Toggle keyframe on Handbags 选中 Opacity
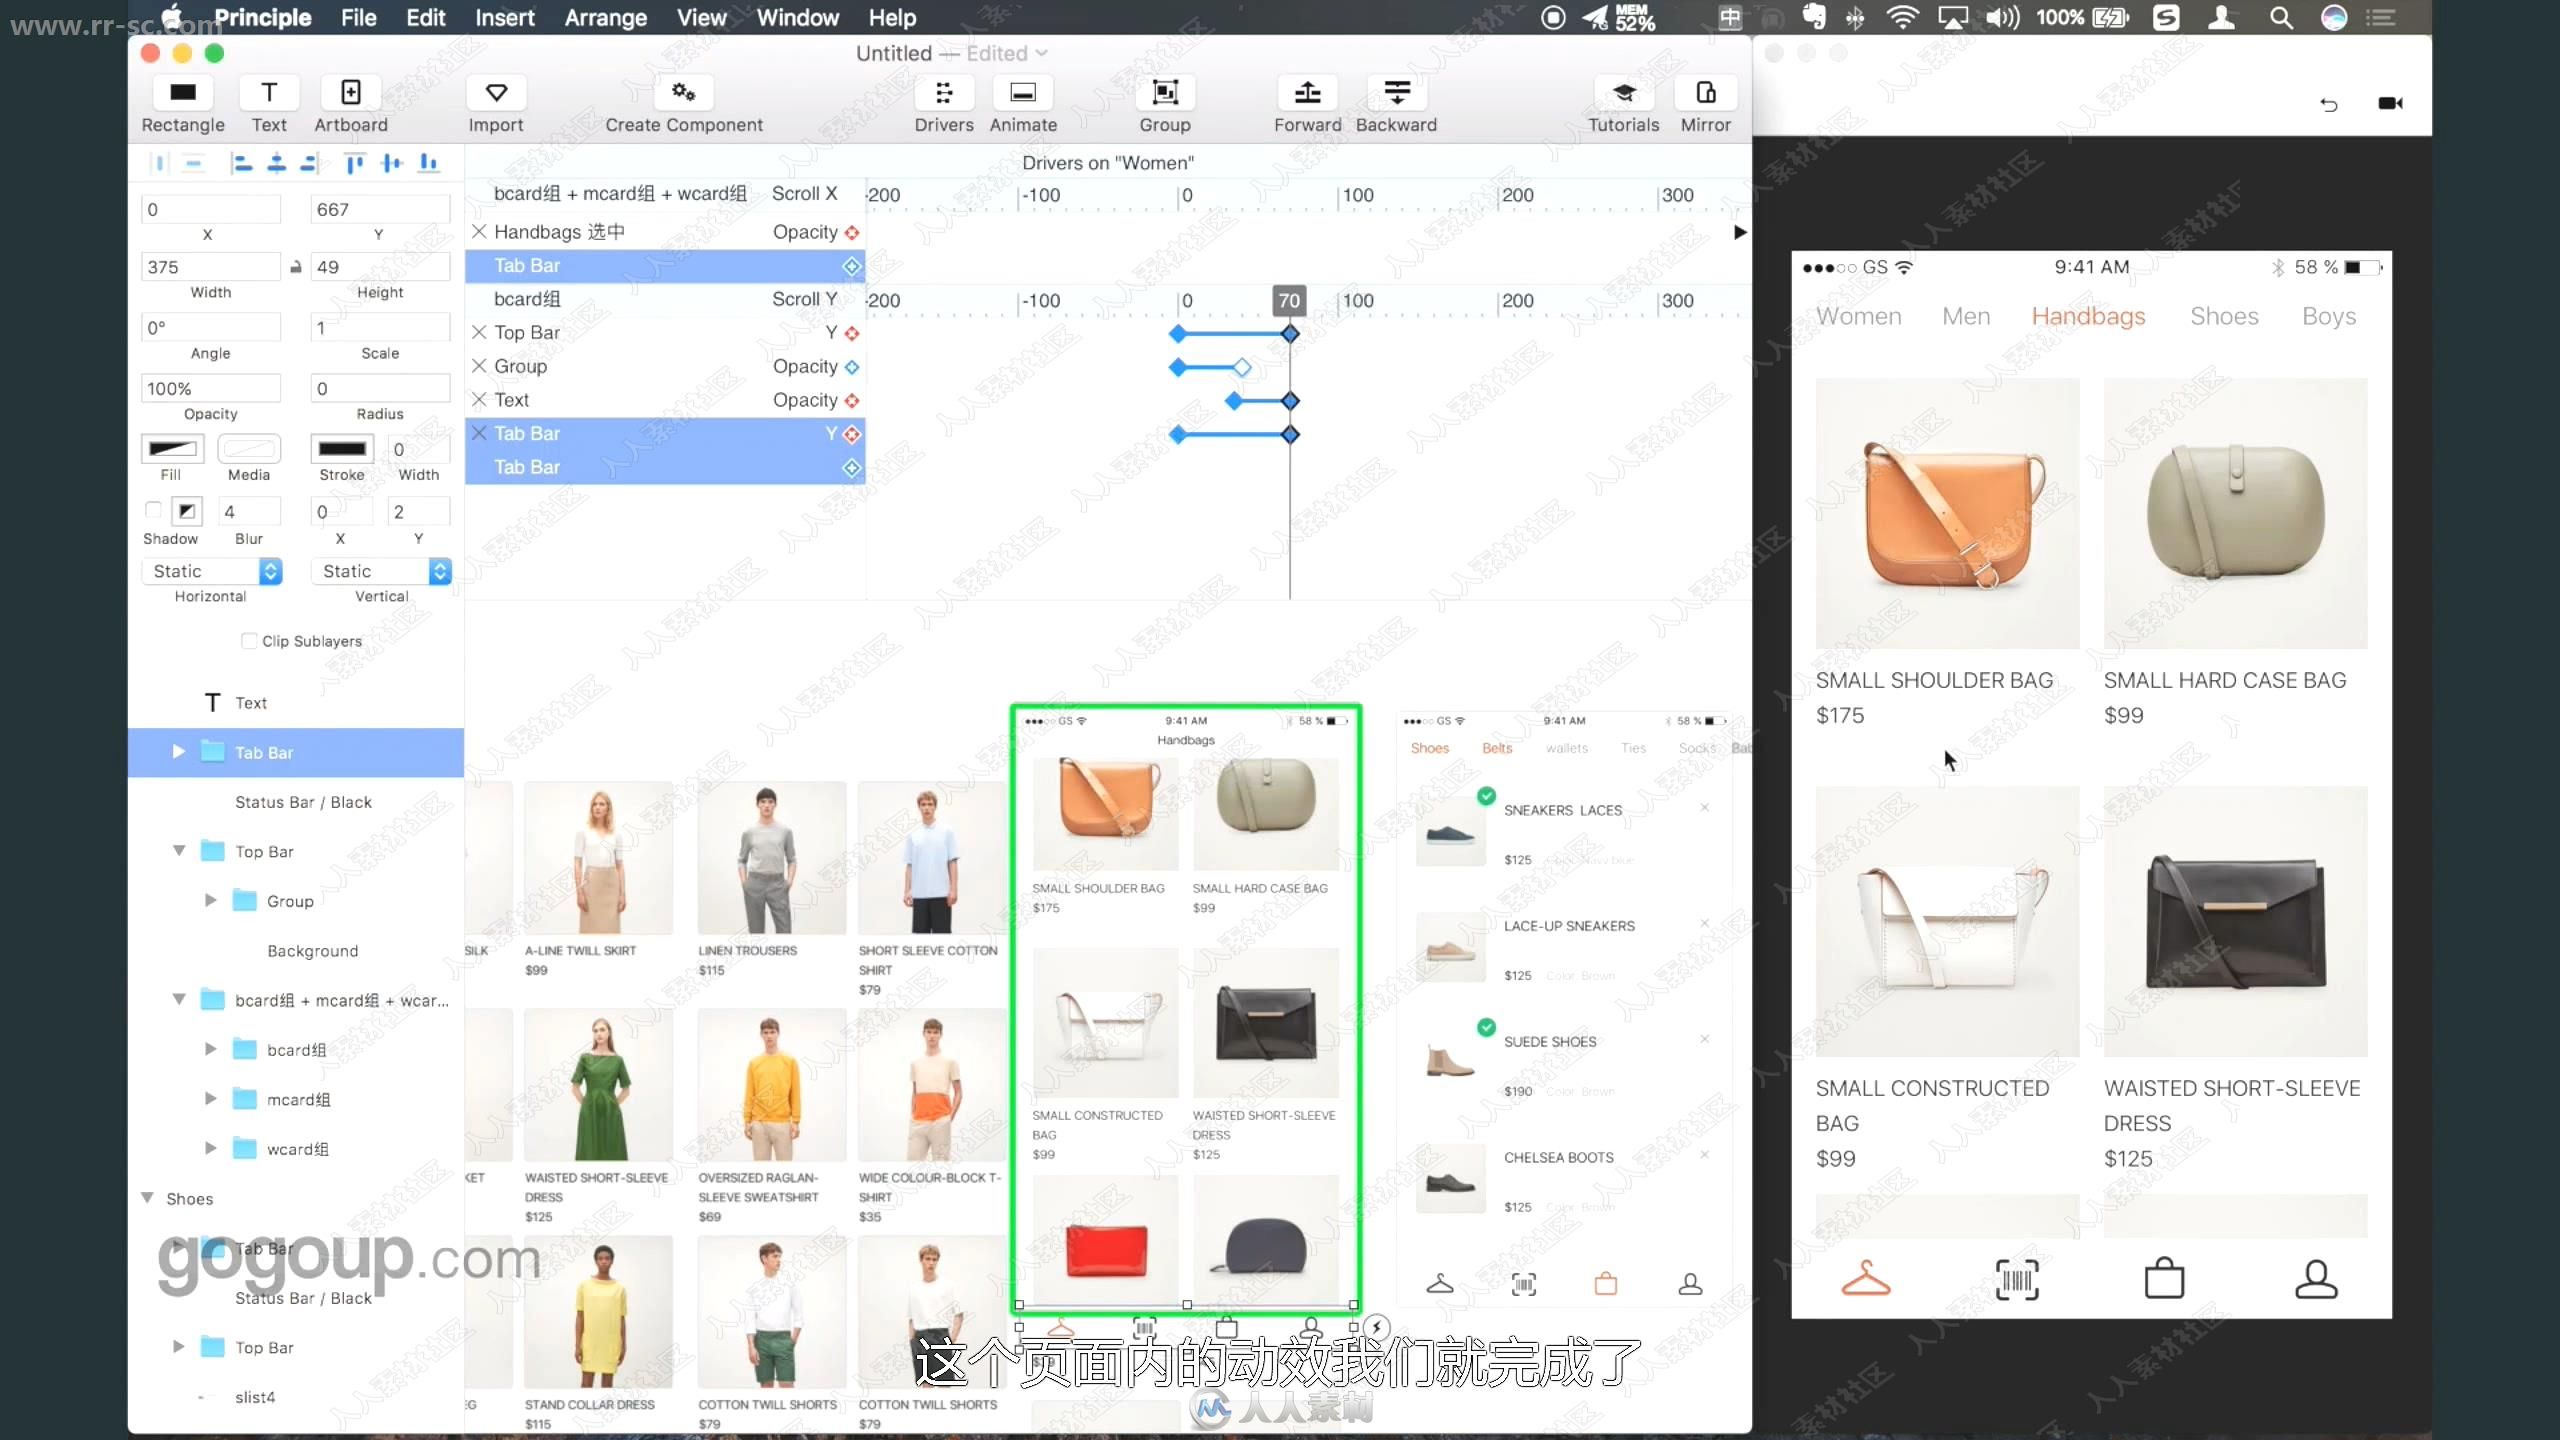This screenshot has width=2560, height=1440. (852, 232)
